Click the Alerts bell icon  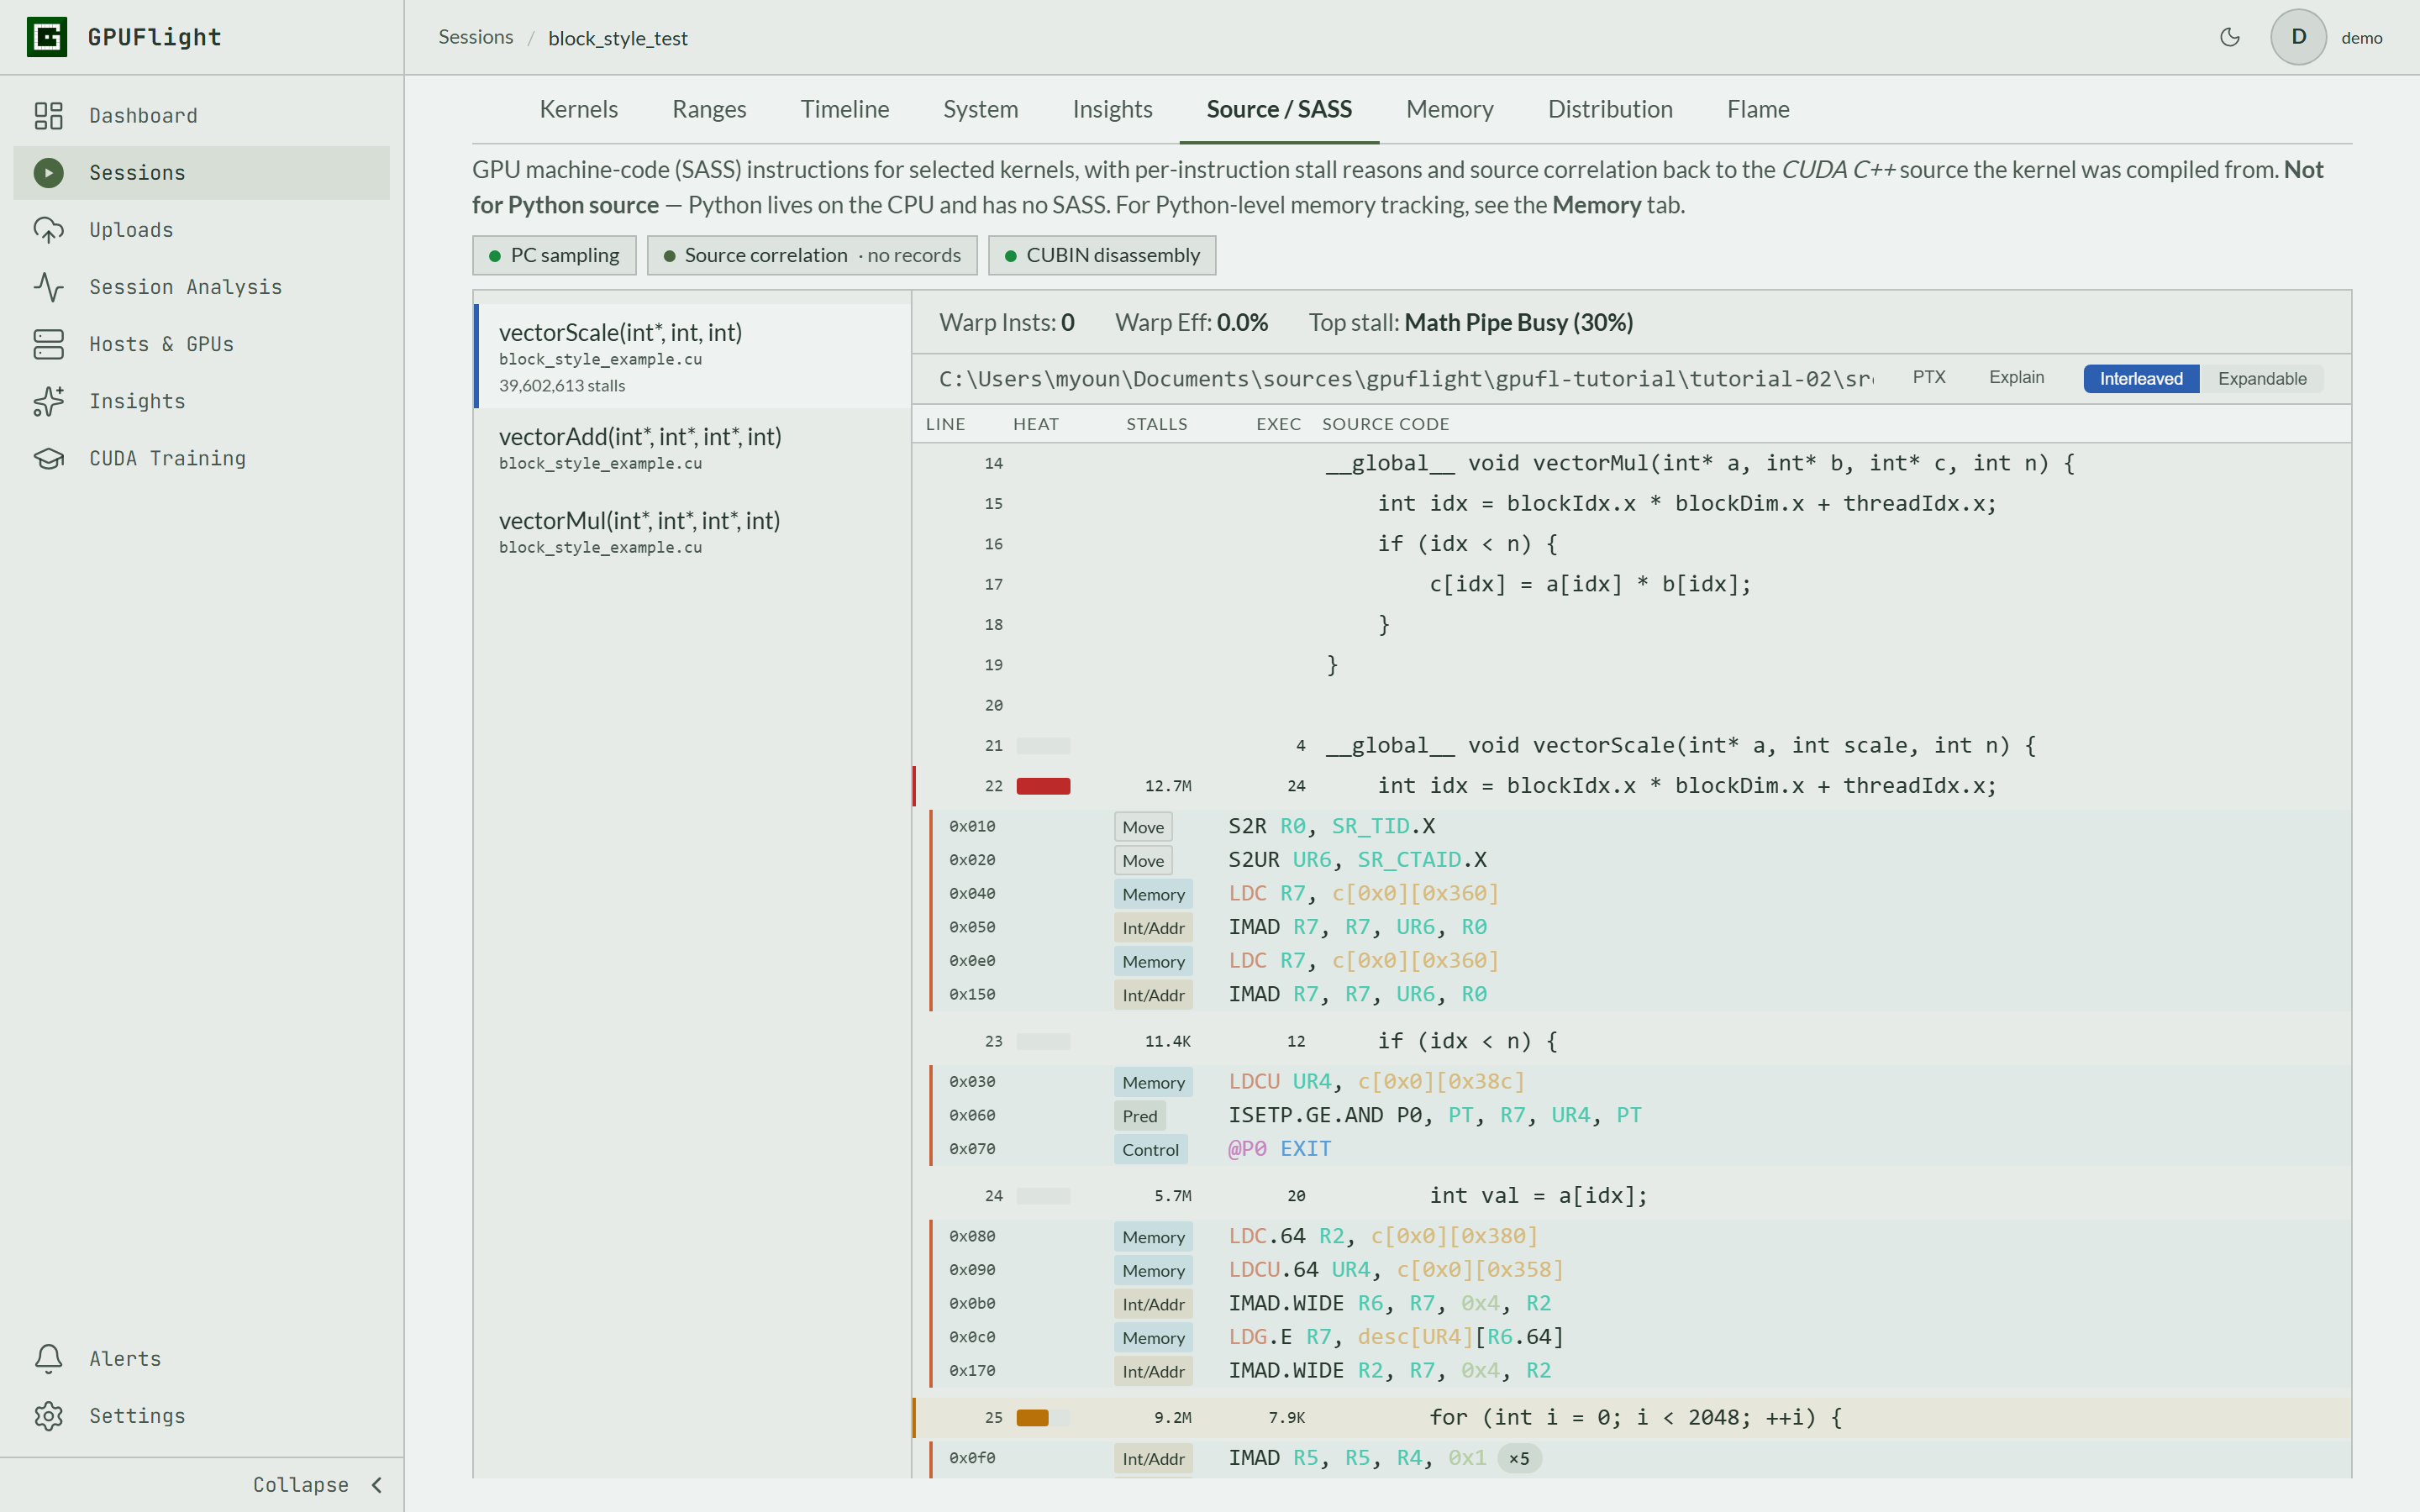click(x=48, y=1358)
